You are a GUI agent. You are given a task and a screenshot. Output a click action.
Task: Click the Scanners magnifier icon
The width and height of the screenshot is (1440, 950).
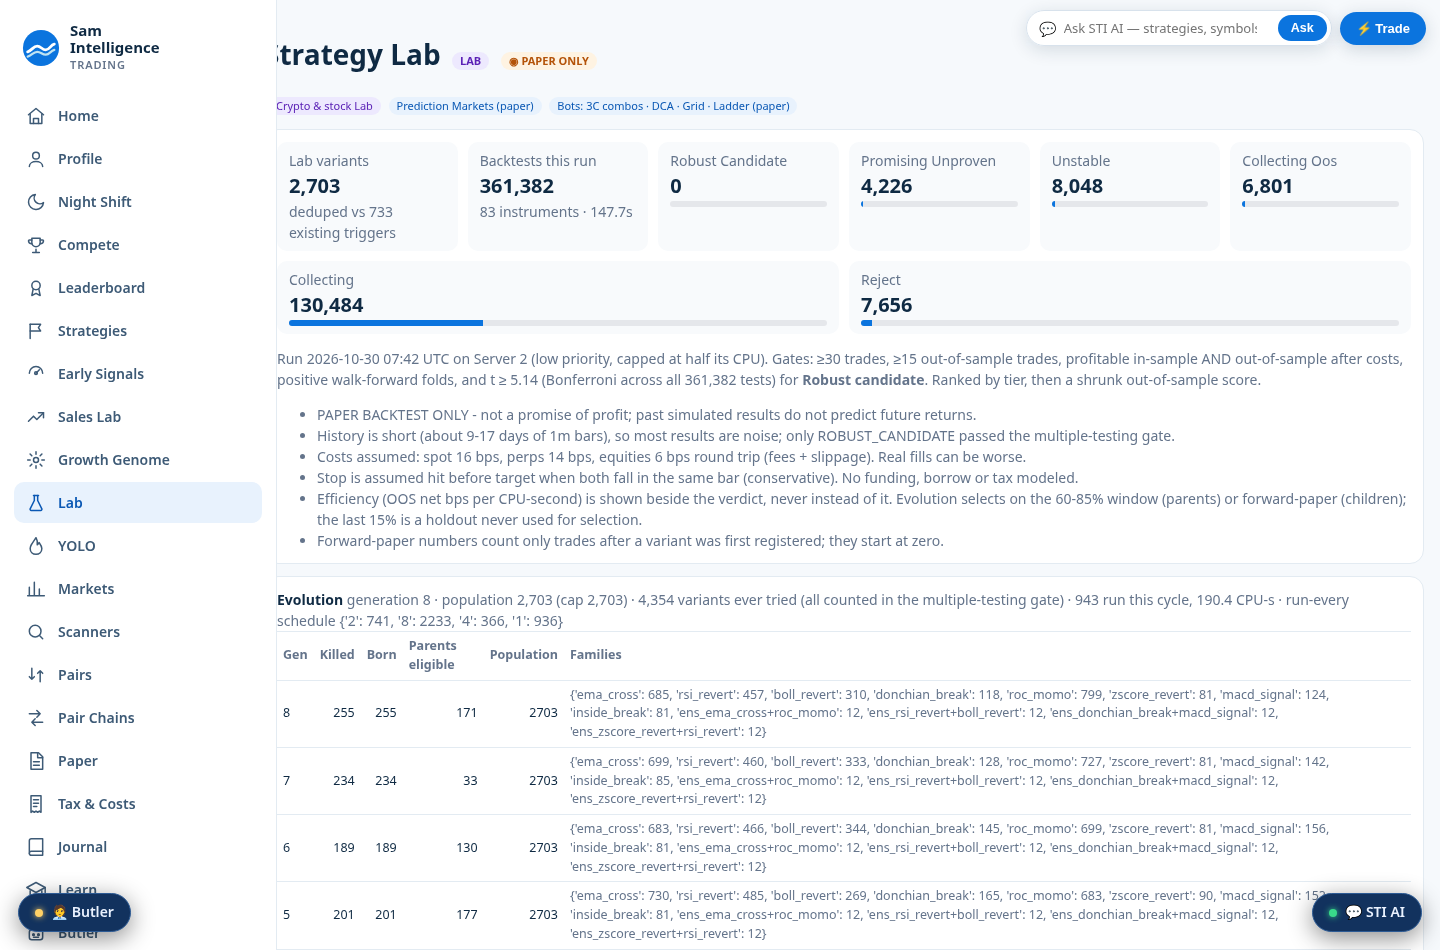(36, 632)
